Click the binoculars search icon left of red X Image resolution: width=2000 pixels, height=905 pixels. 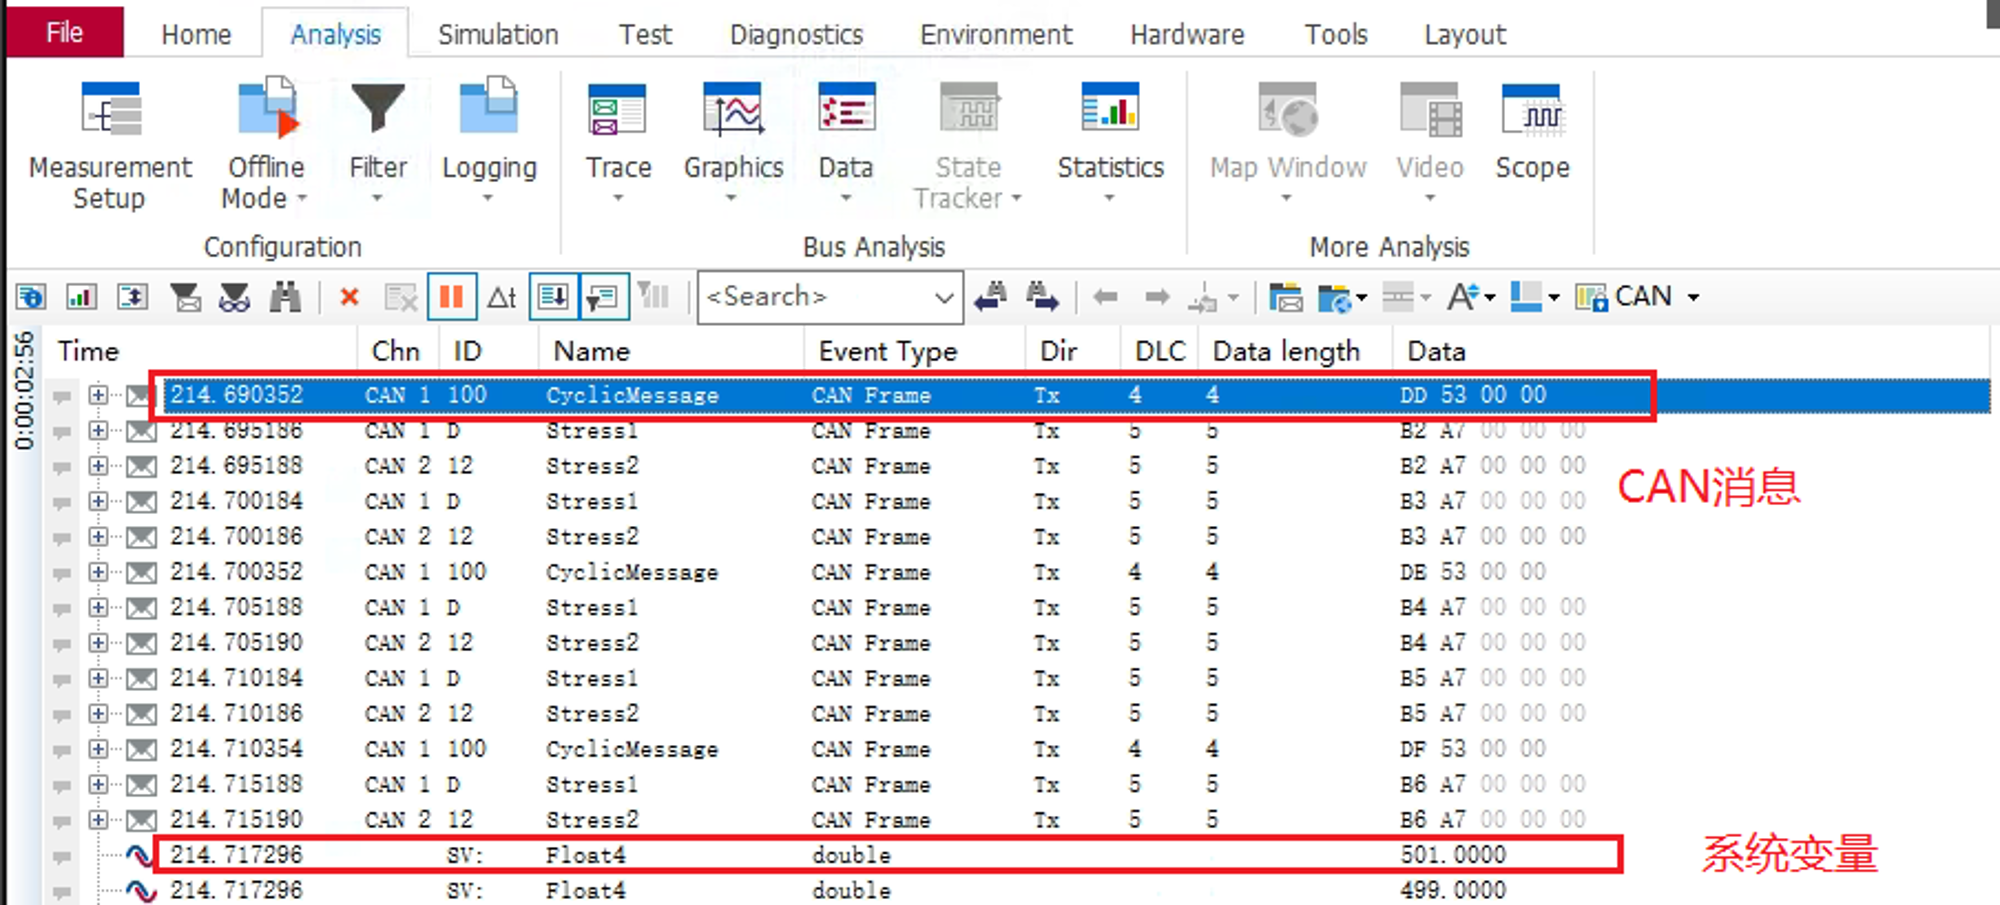[285, 297]
